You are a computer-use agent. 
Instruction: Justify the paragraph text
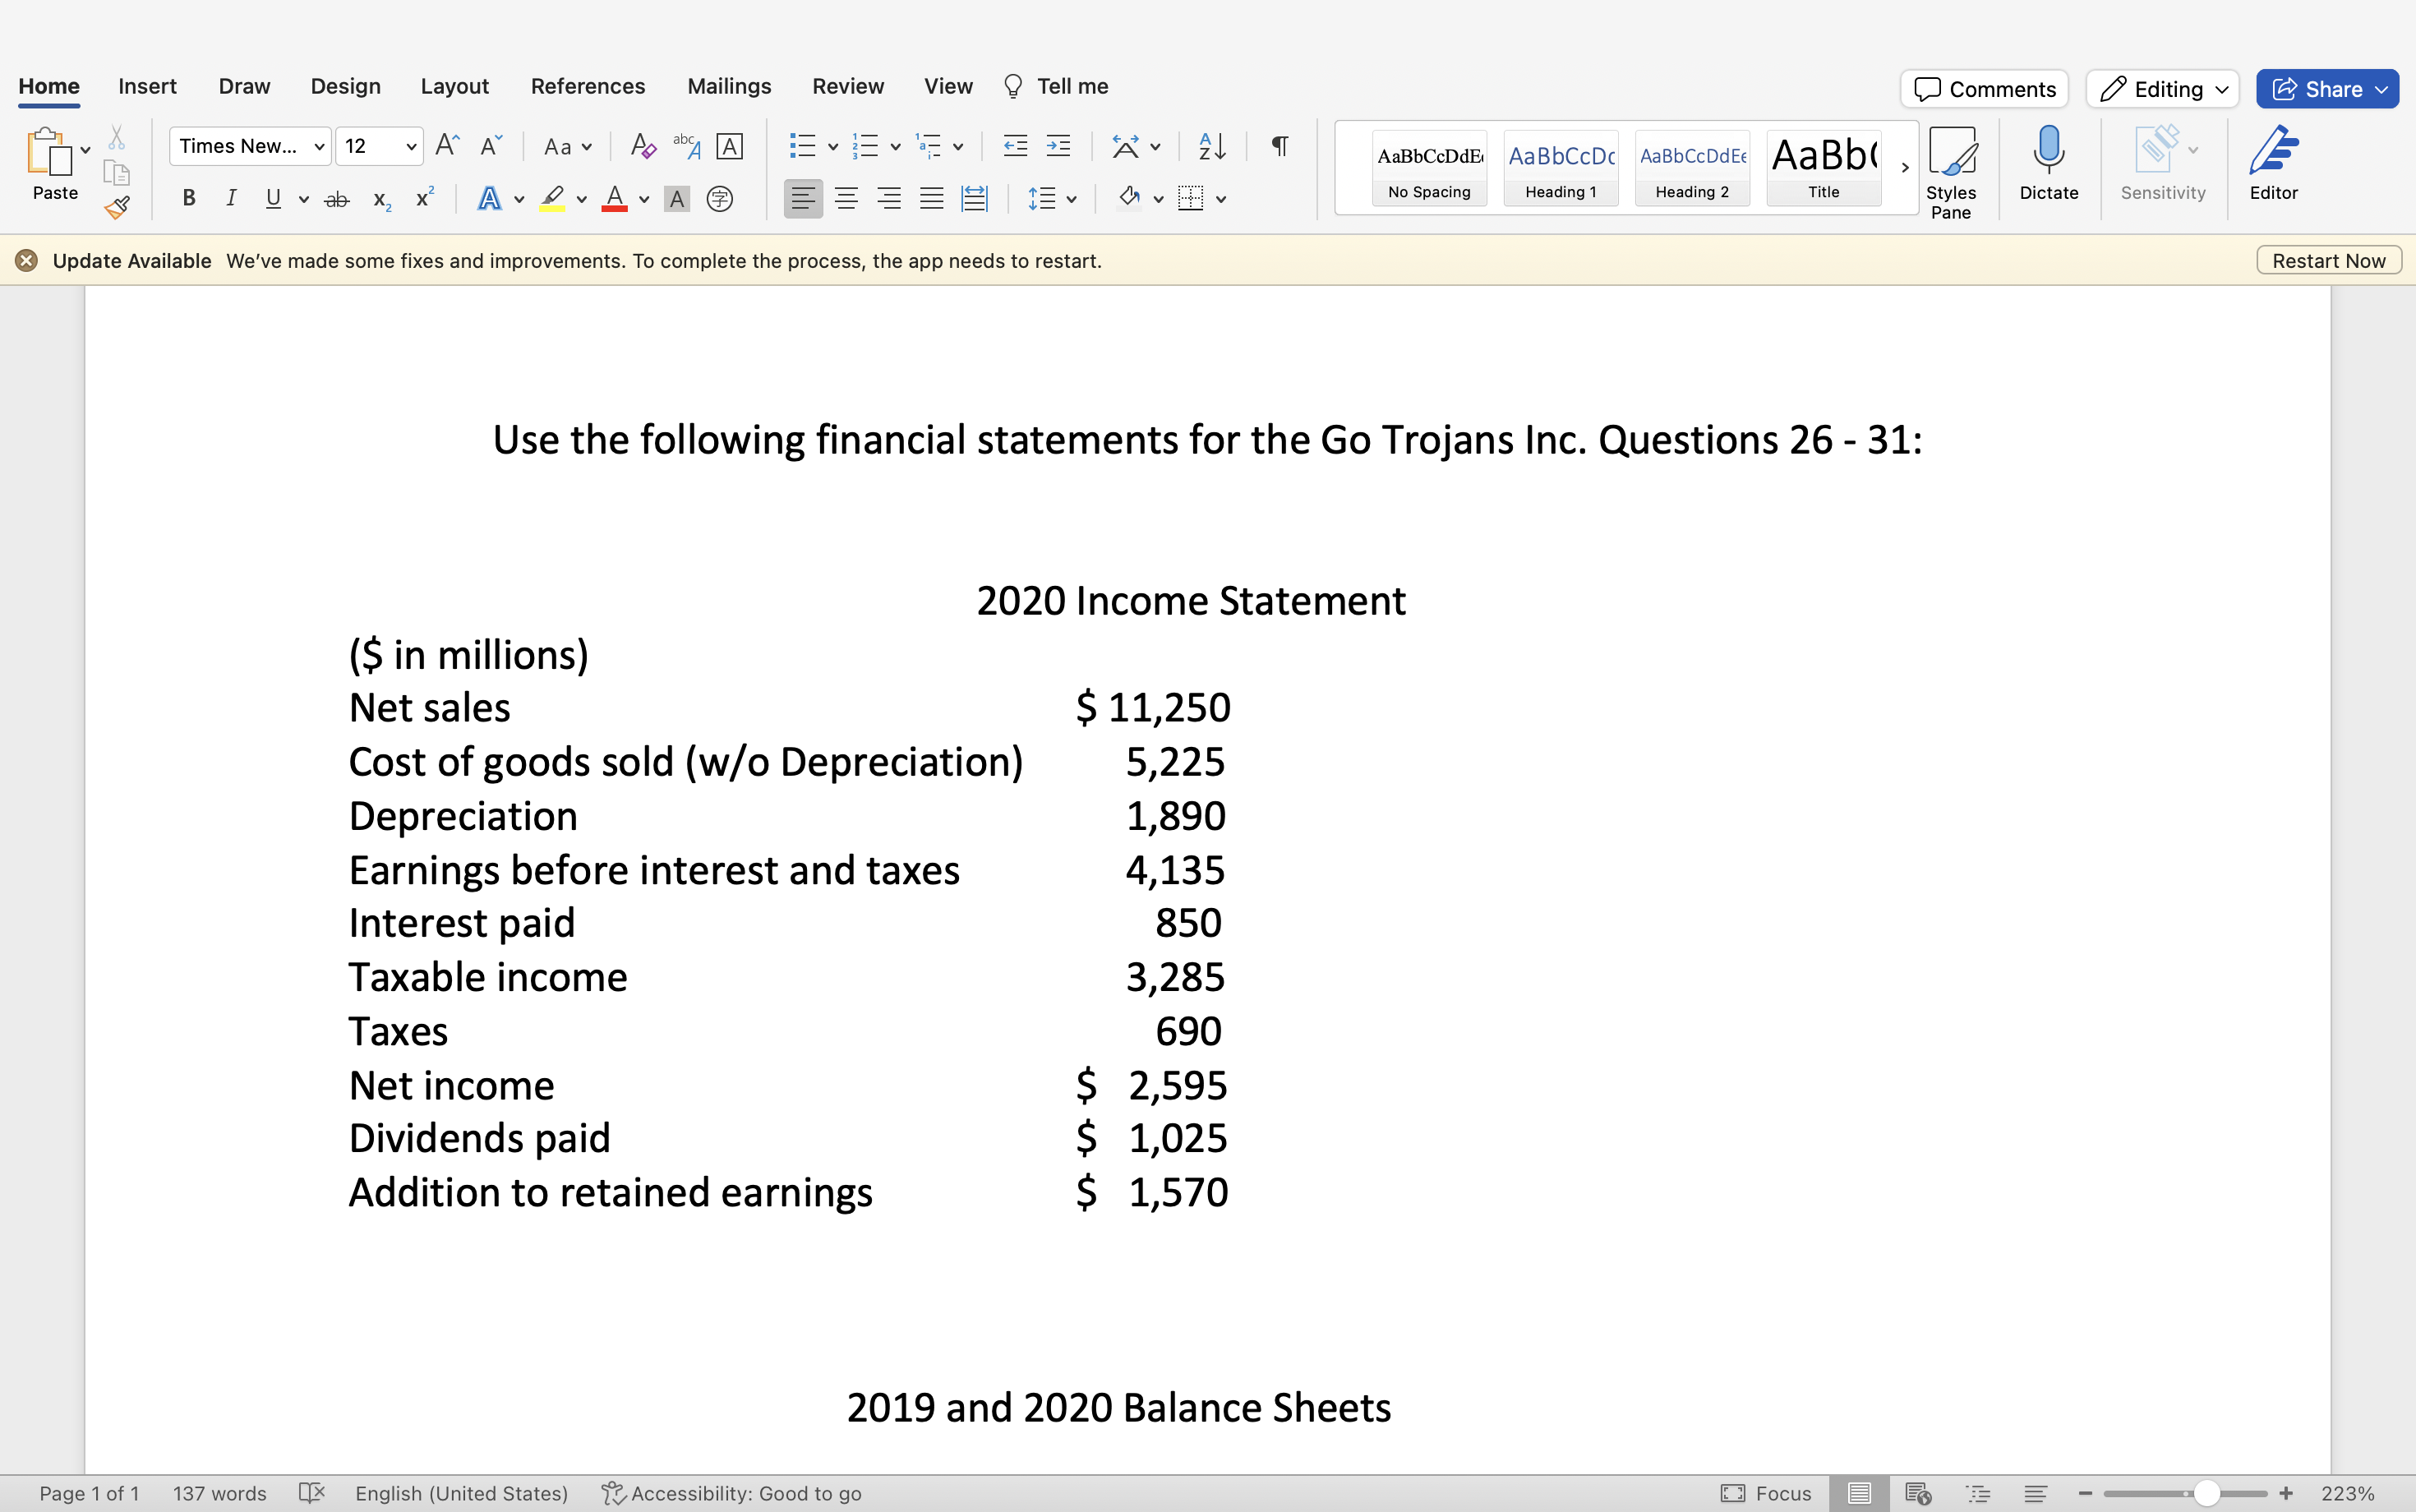(932, 199)
